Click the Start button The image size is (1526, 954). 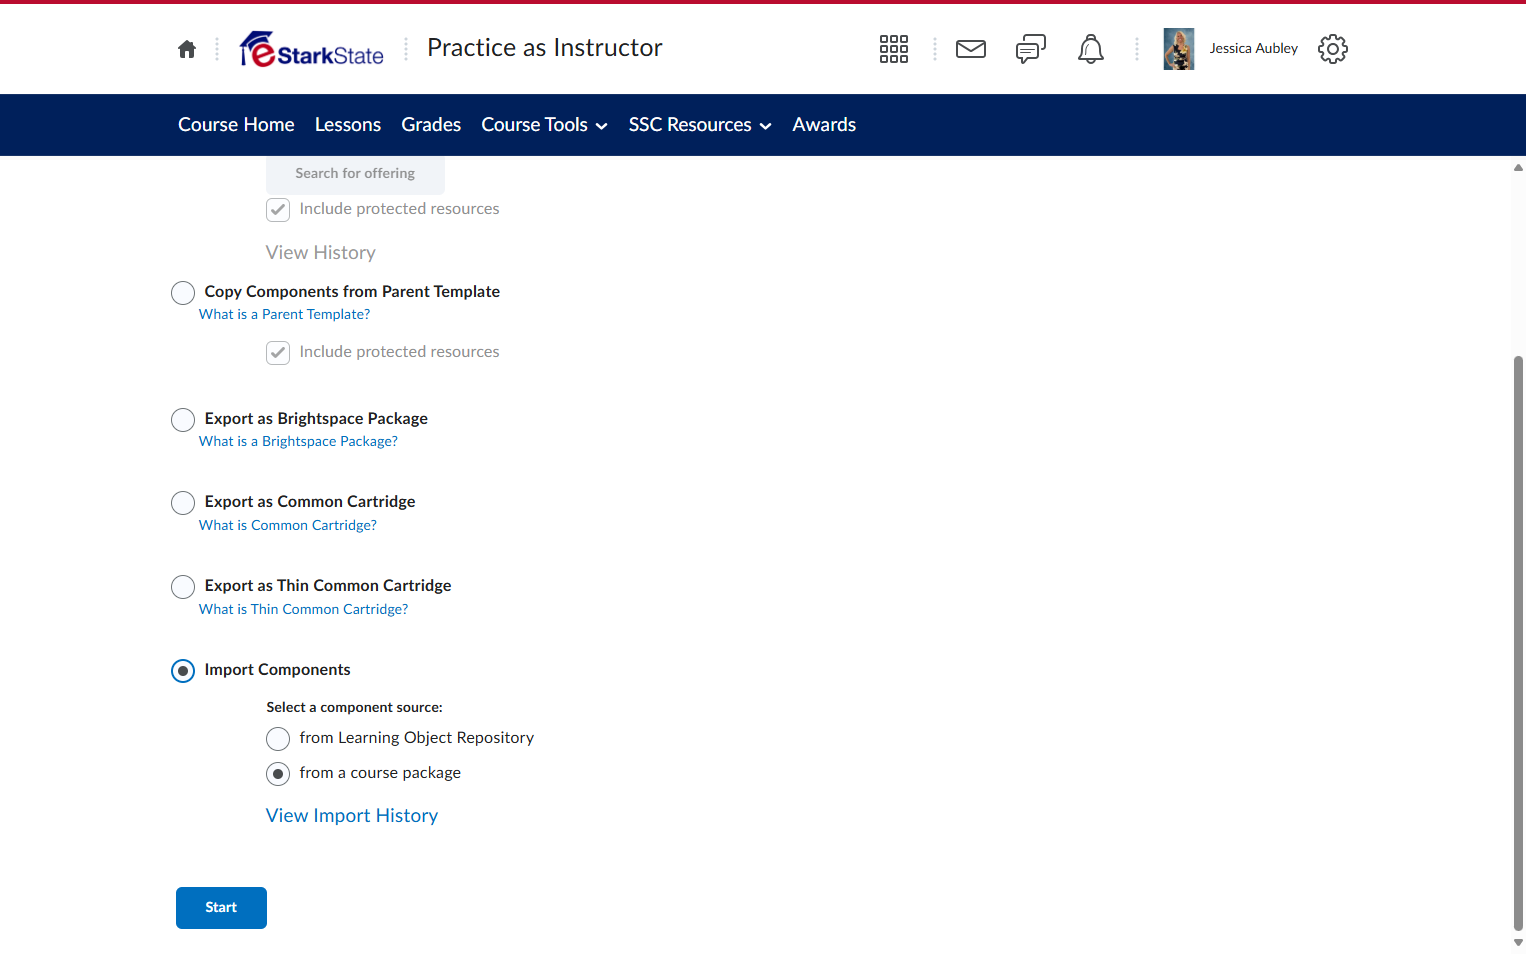click(x=221, y=908)
